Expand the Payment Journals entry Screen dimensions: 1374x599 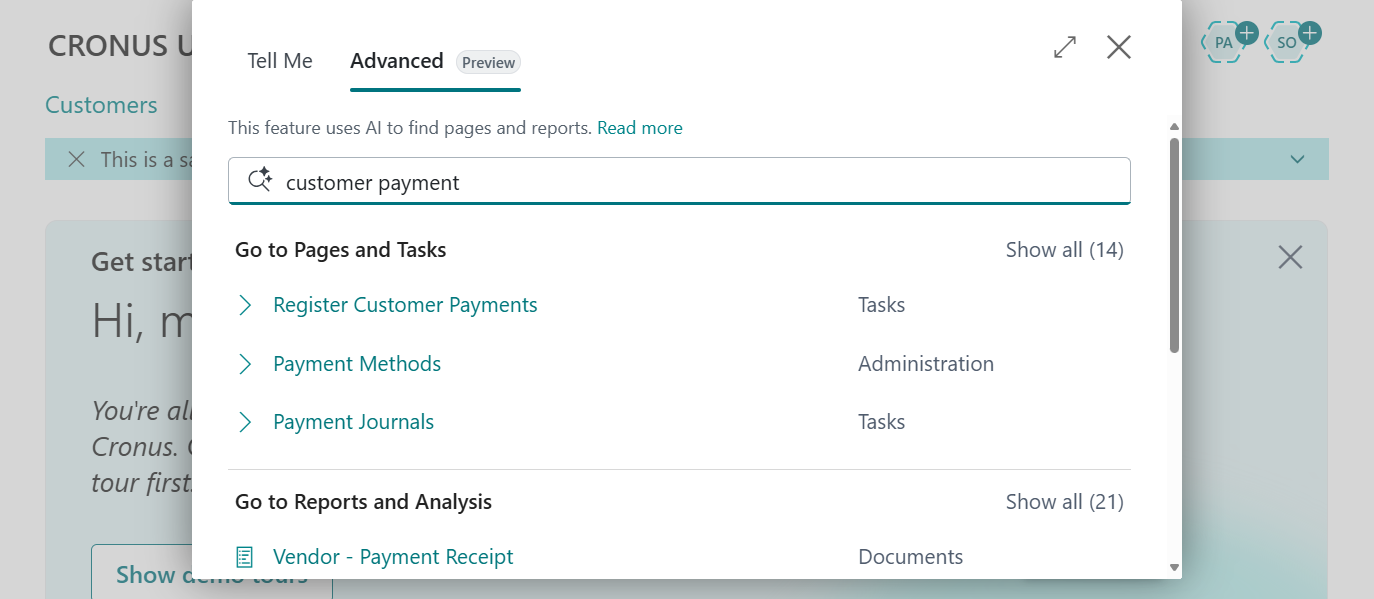(x=245, y=421)
